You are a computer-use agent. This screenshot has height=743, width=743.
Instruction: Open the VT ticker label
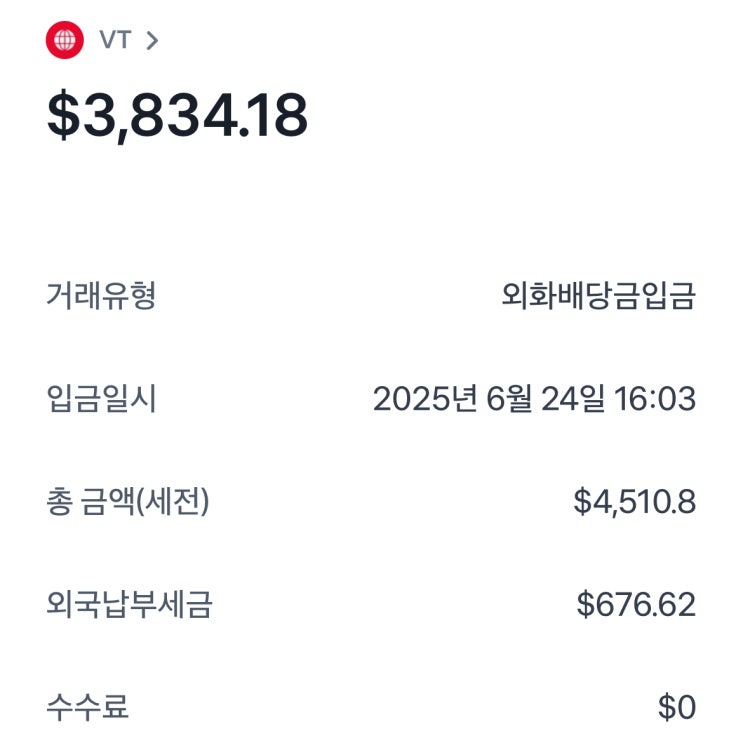point(115,40)
